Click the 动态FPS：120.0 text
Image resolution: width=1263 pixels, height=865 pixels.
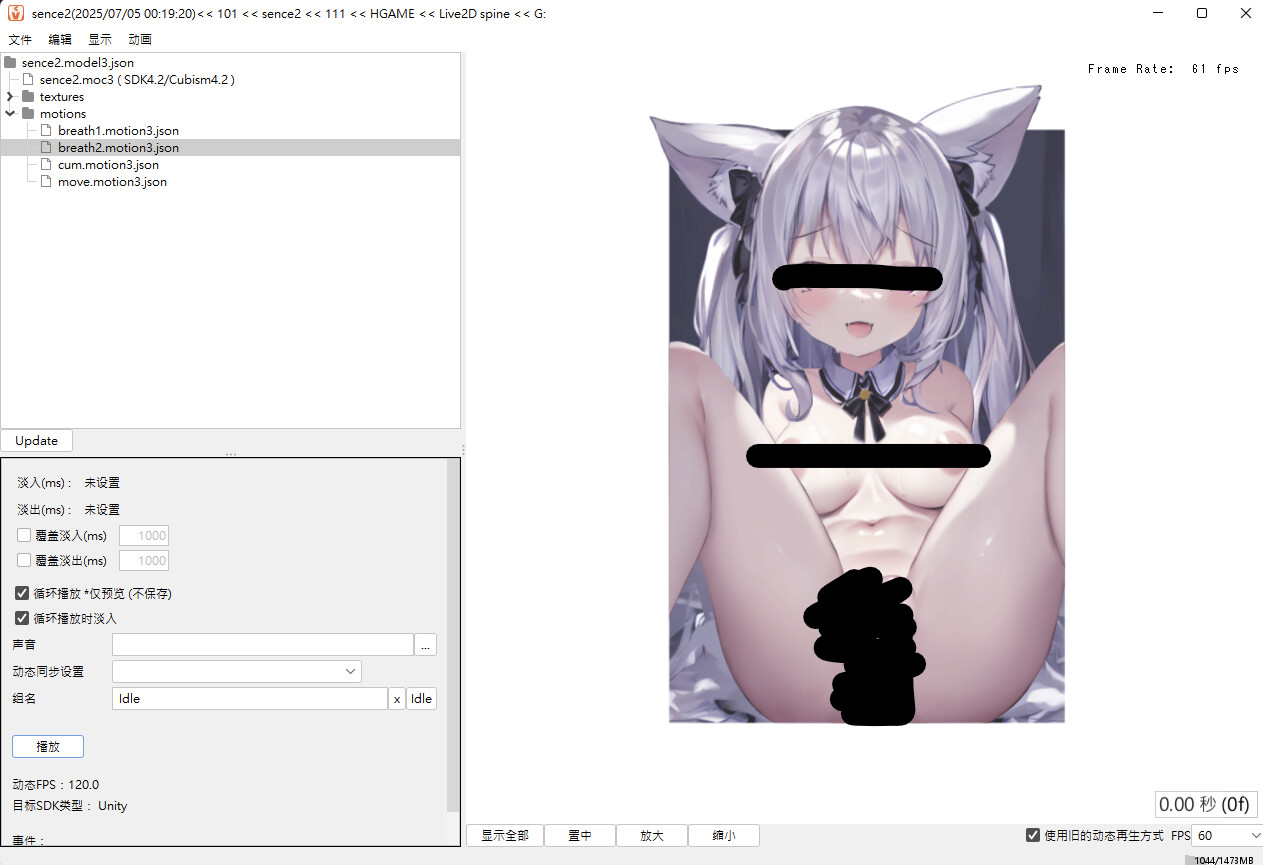[x=56, y=784]
